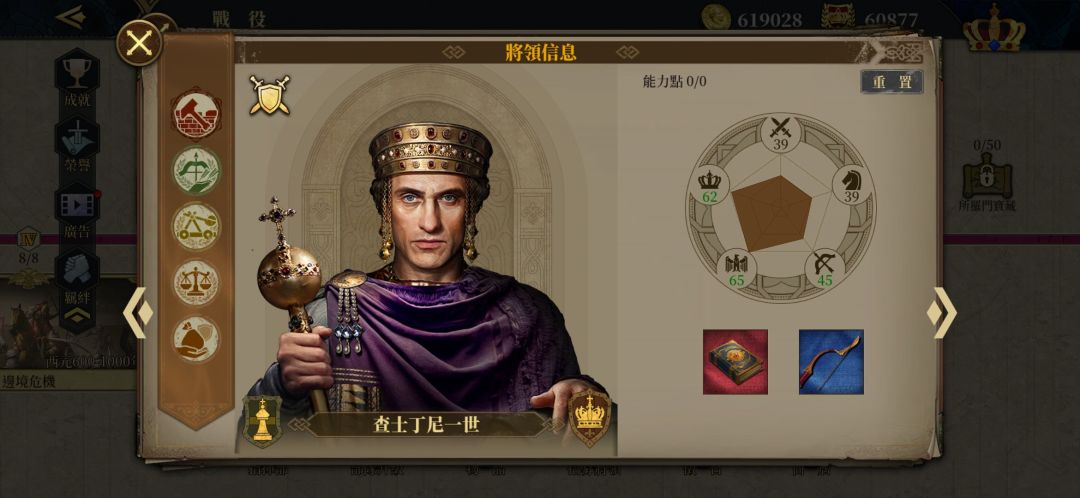The height and width of the screenshot is (498, 1080).
Task: Go to the previous general with left arrow
Action: coord(138,313)
